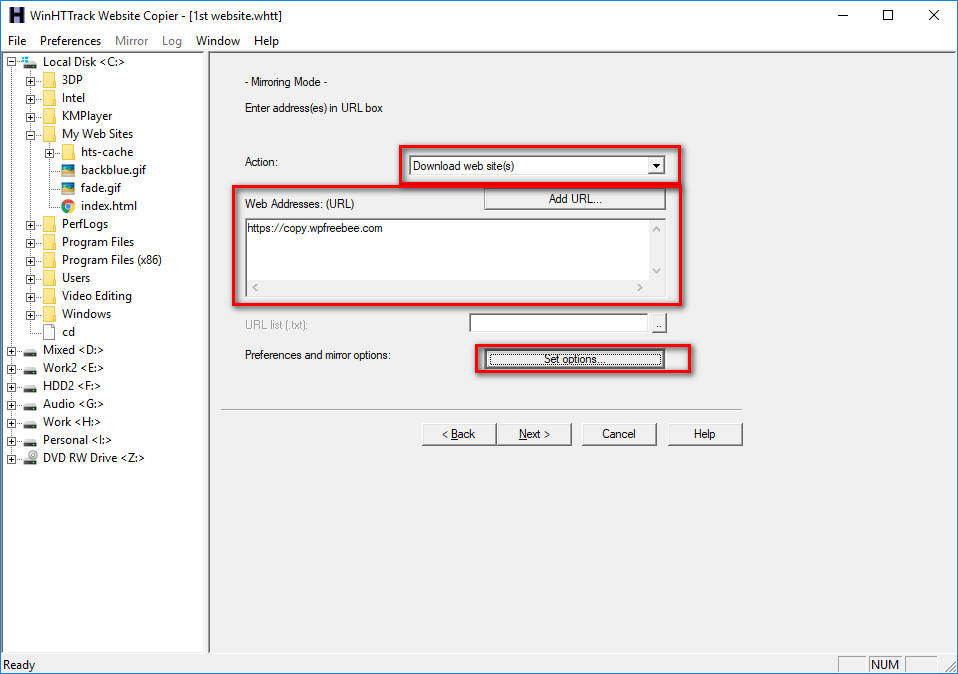Viewport: 958px width, 674px height.
Task: Open the Mirror menu
Action: (x=131, y=41)
